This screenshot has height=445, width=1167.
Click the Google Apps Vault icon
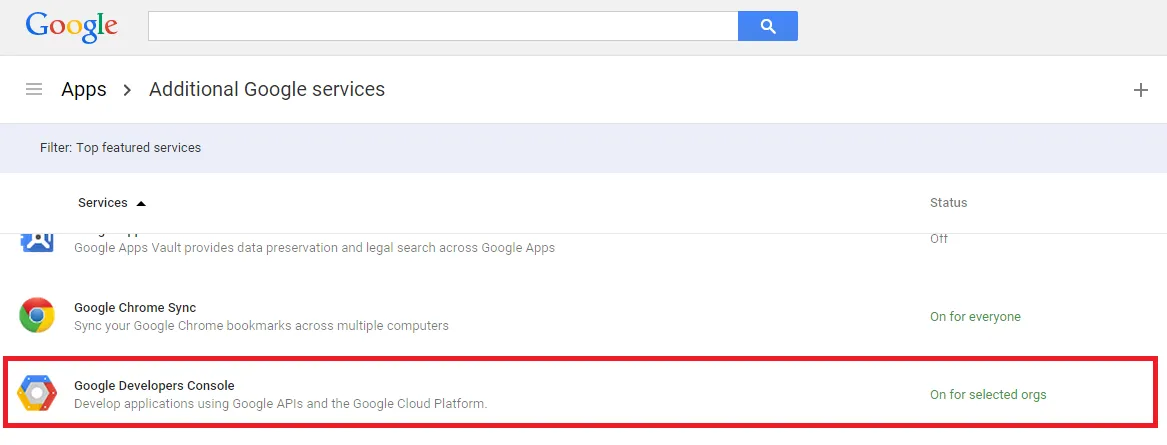36,243
